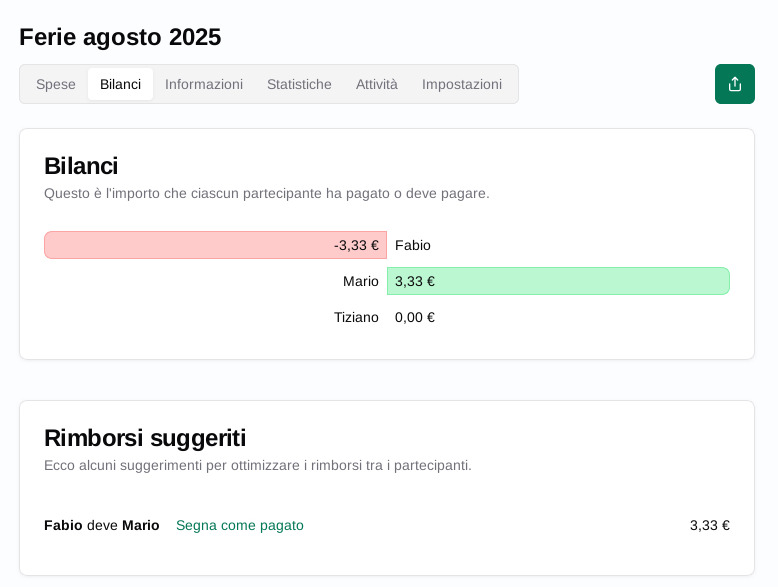The width and height of the screenshot is (778, 587).
Task: Open the Impostazioni tab
Action: click(461, 84)
